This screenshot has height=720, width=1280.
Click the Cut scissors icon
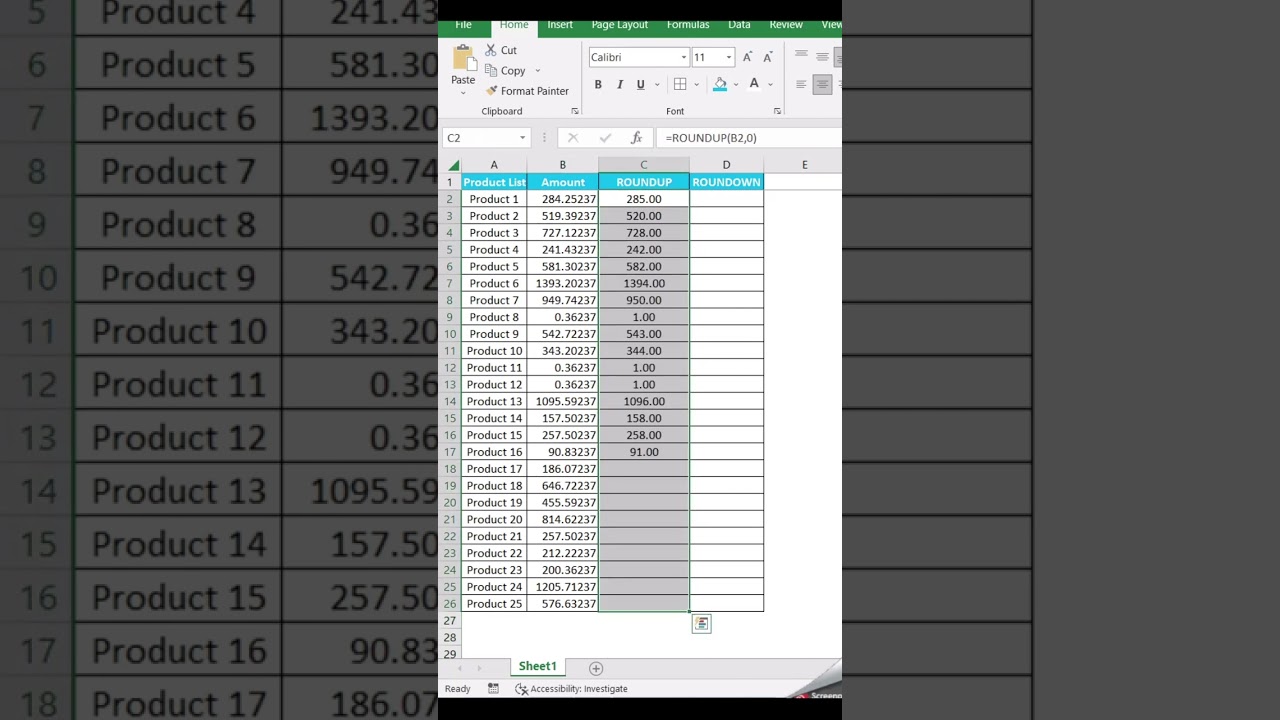coord(491,50)
